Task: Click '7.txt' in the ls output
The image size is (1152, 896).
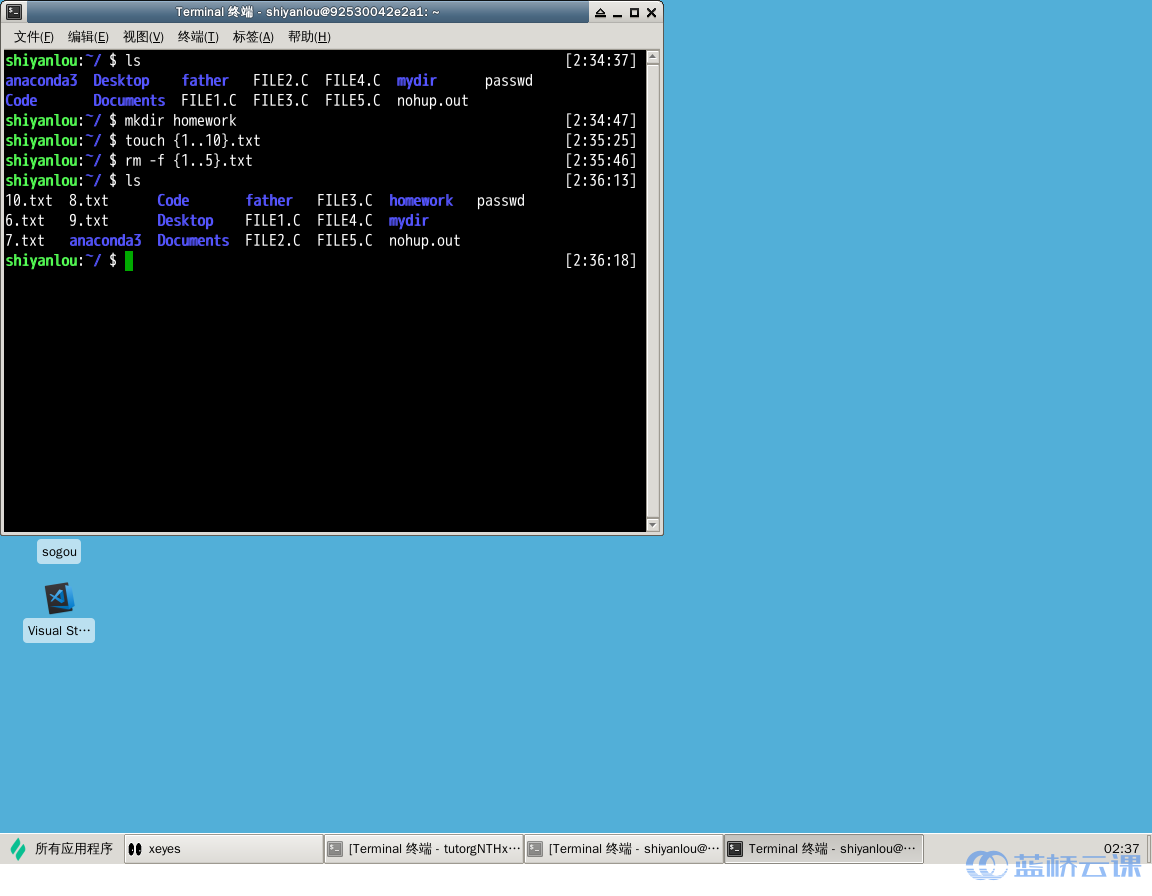Action: tap(25, 240)
